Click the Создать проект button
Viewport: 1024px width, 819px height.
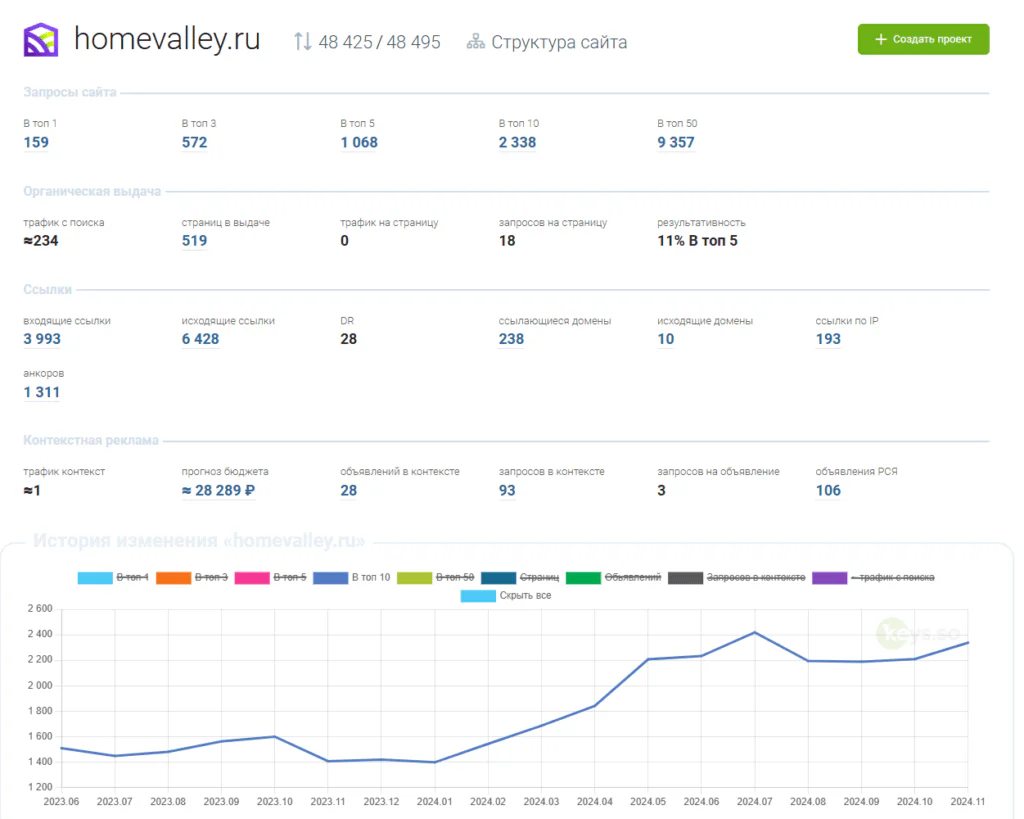[923, 39]
